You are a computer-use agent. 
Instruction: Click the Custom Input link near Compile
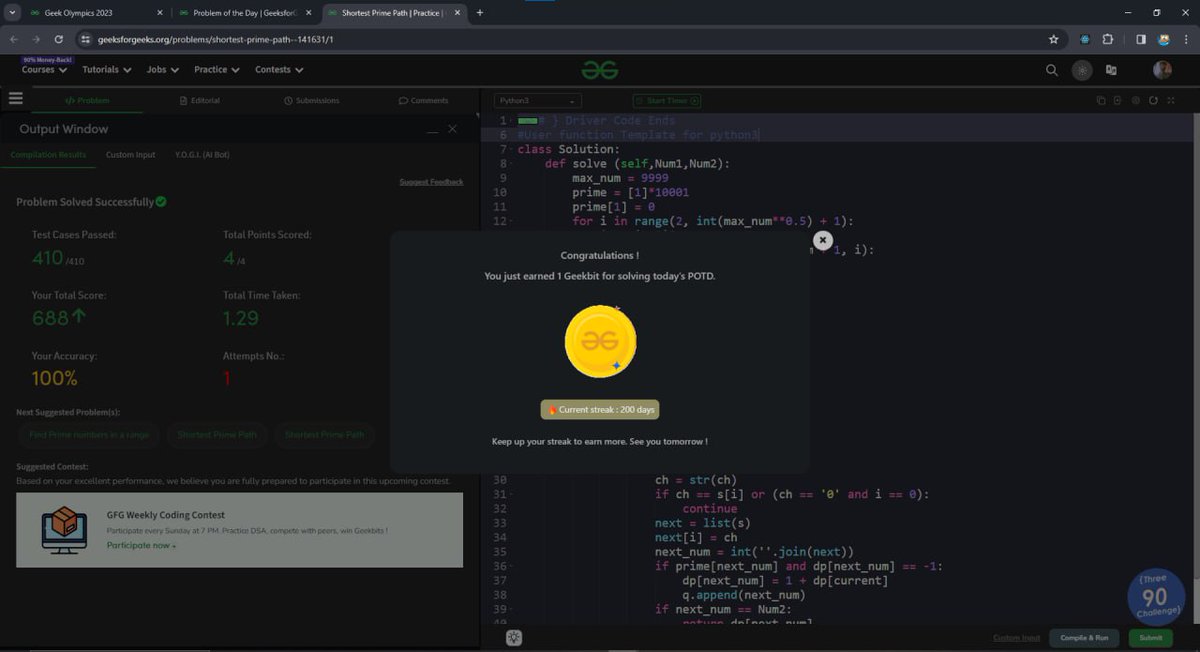click(1016, 638)
